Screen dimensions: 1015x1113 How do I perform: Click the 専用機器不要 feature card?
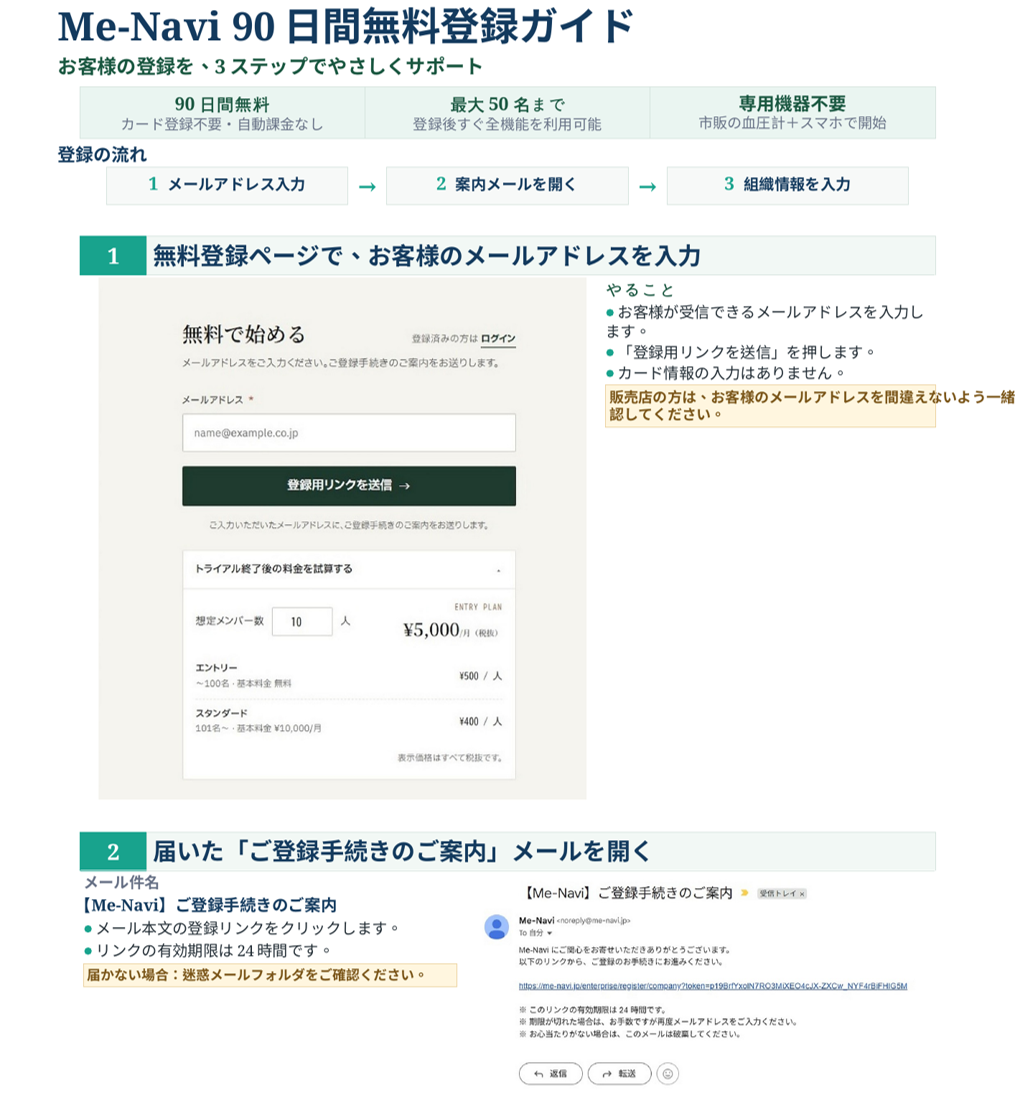[x=792, y=113]
